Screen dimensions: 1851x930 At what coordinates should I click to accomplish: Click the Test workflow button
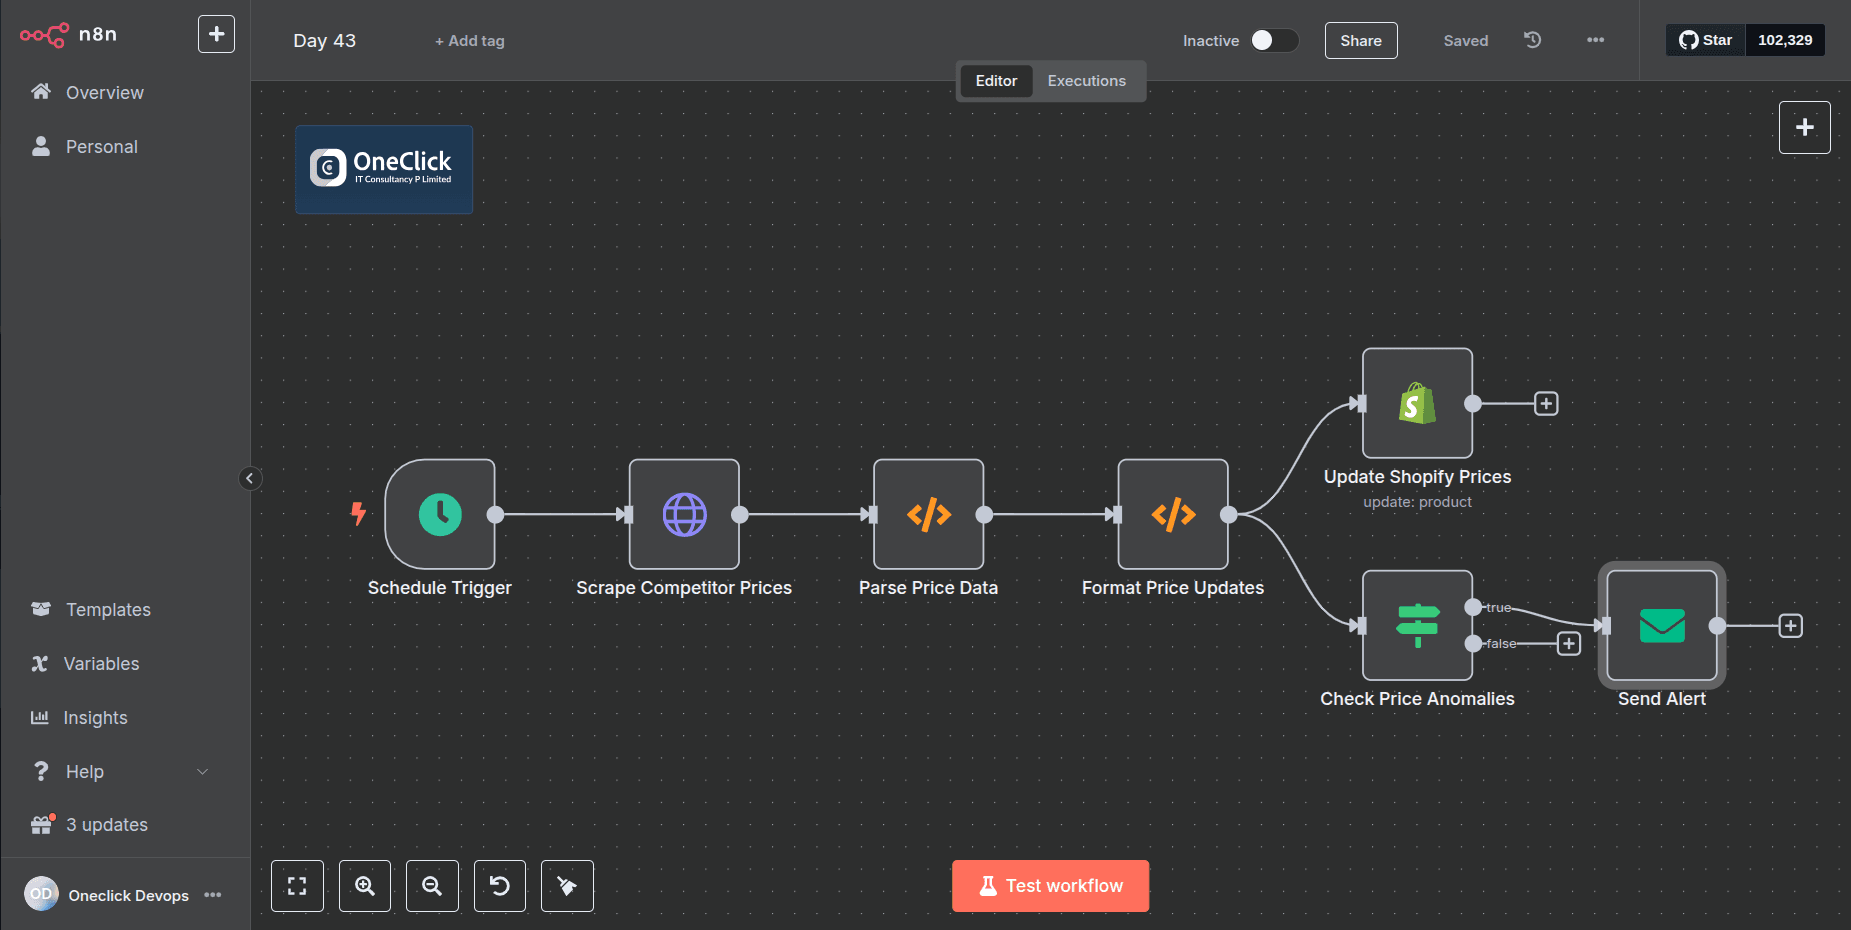1050,886
